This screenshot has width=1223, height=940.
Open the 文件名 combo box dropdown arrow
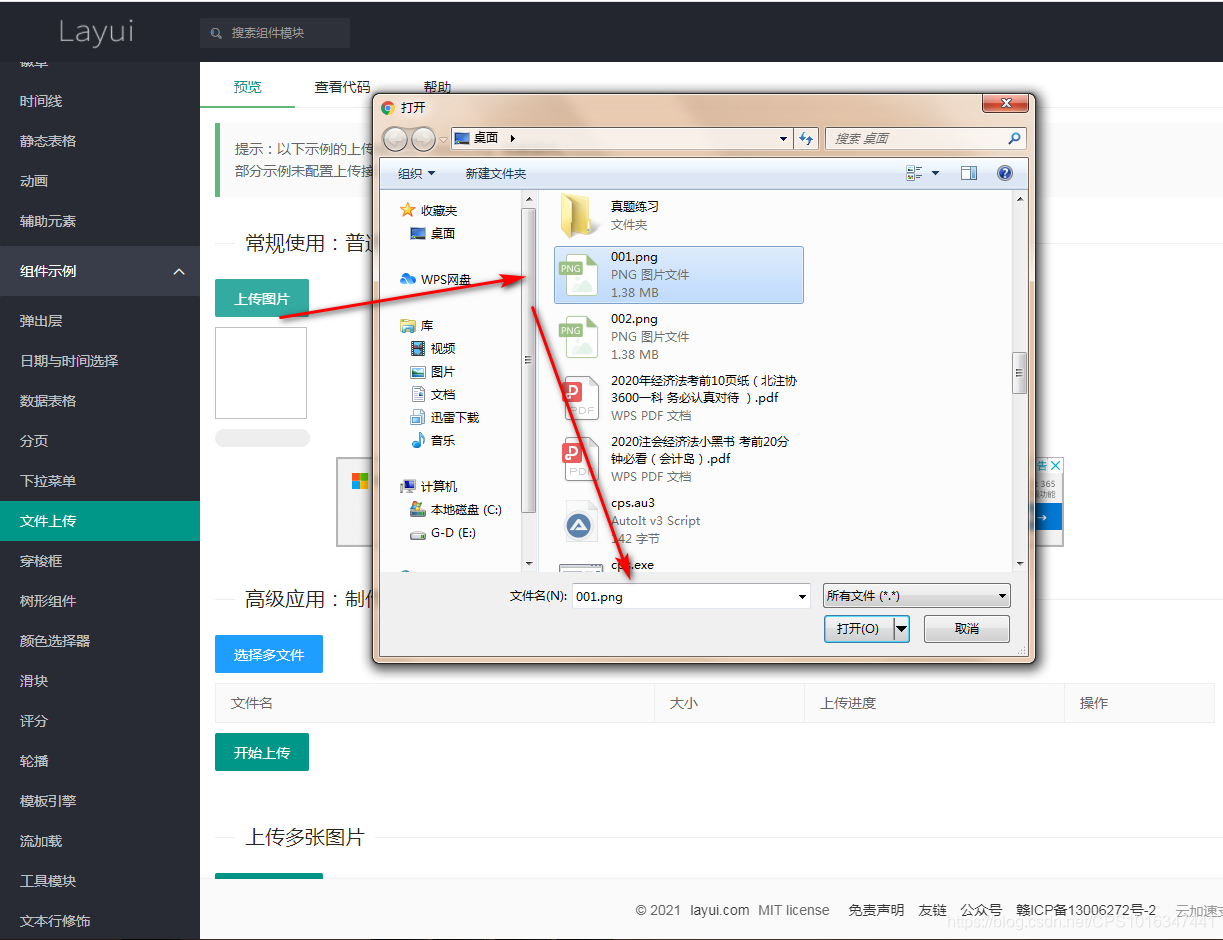pos(802,597)
